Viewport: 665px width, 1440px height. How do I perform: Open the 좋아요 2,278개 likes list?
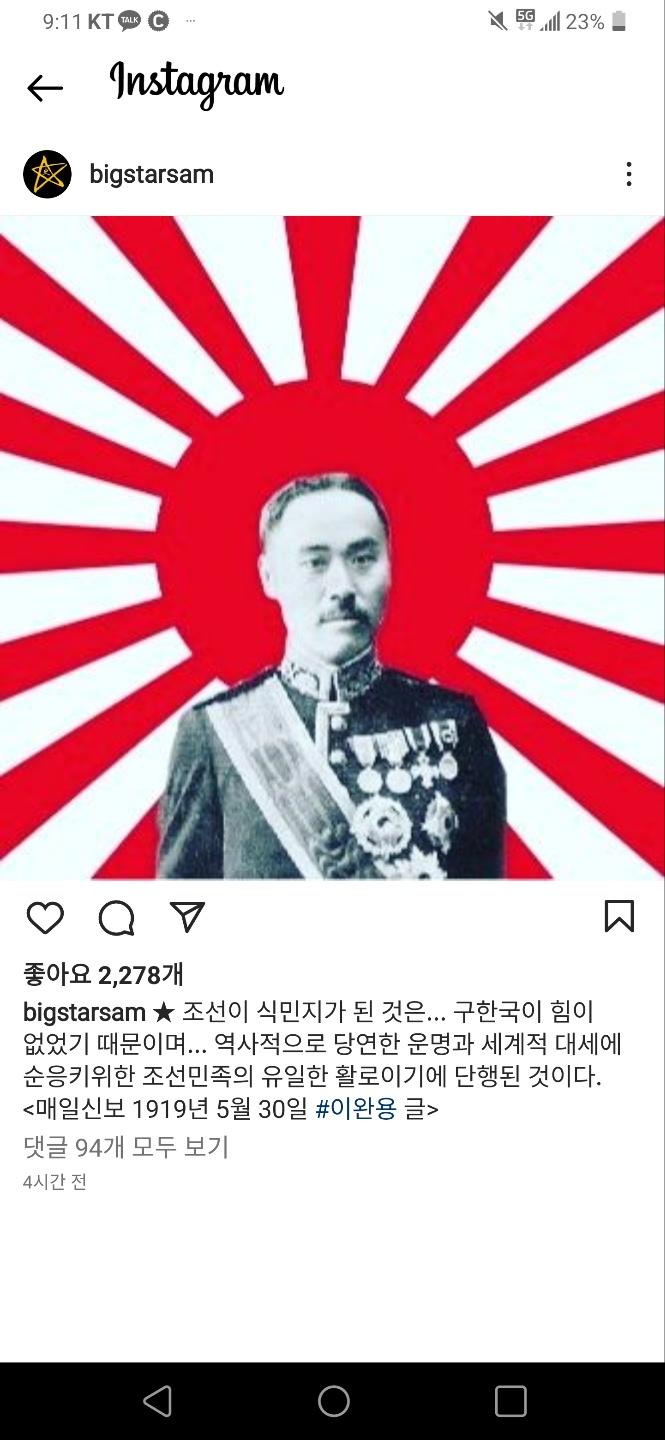pyautogui.click(x=103, y=974)
